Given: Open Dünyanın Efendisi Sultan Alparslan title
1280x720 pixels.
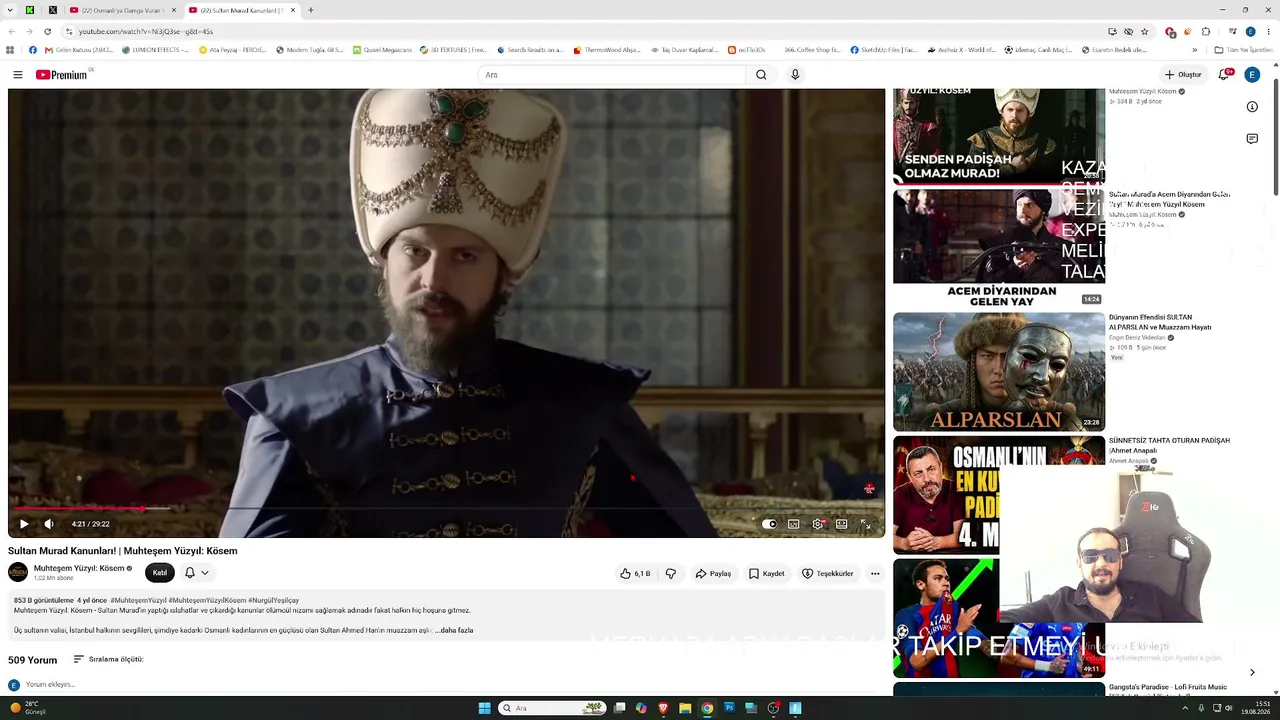Looking at the screenshot, I should (x=1160, y=322).
